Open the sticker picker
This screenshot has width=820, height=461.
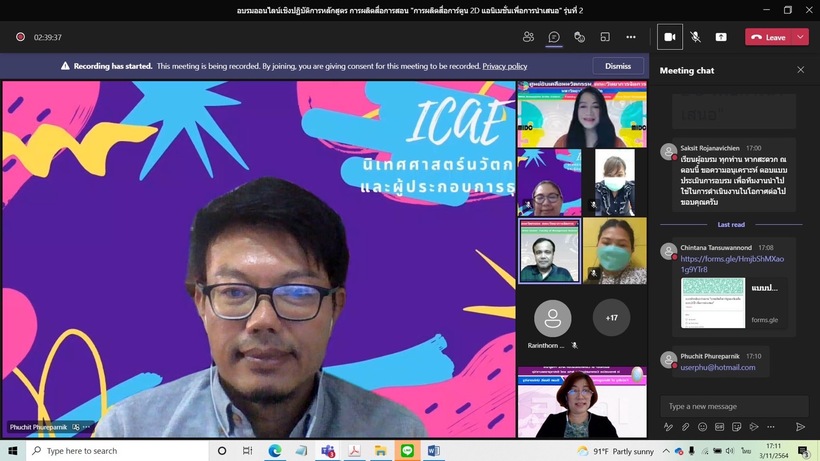click(736, 427)
